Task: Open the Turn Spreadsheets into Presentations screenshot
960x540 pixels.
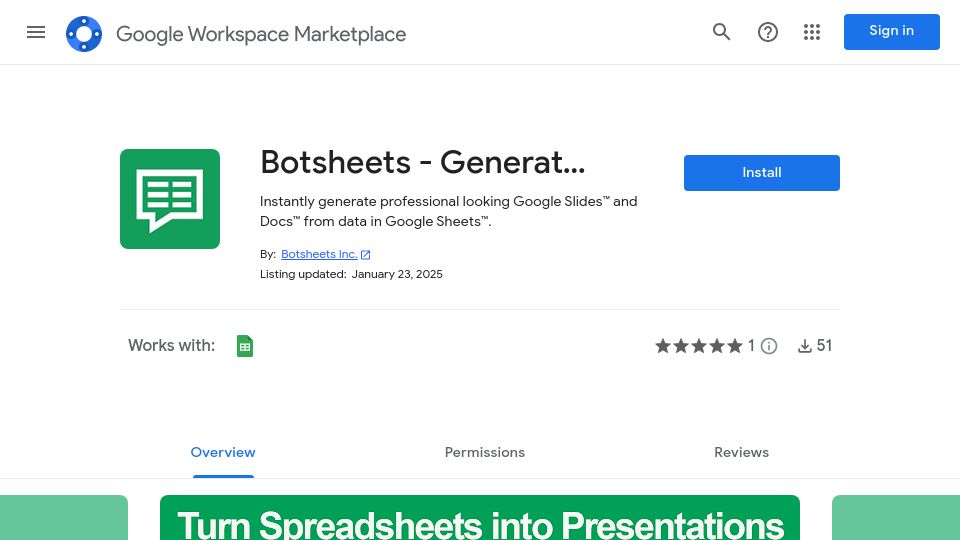Action: pyautogui.click(x=480, y=517)
